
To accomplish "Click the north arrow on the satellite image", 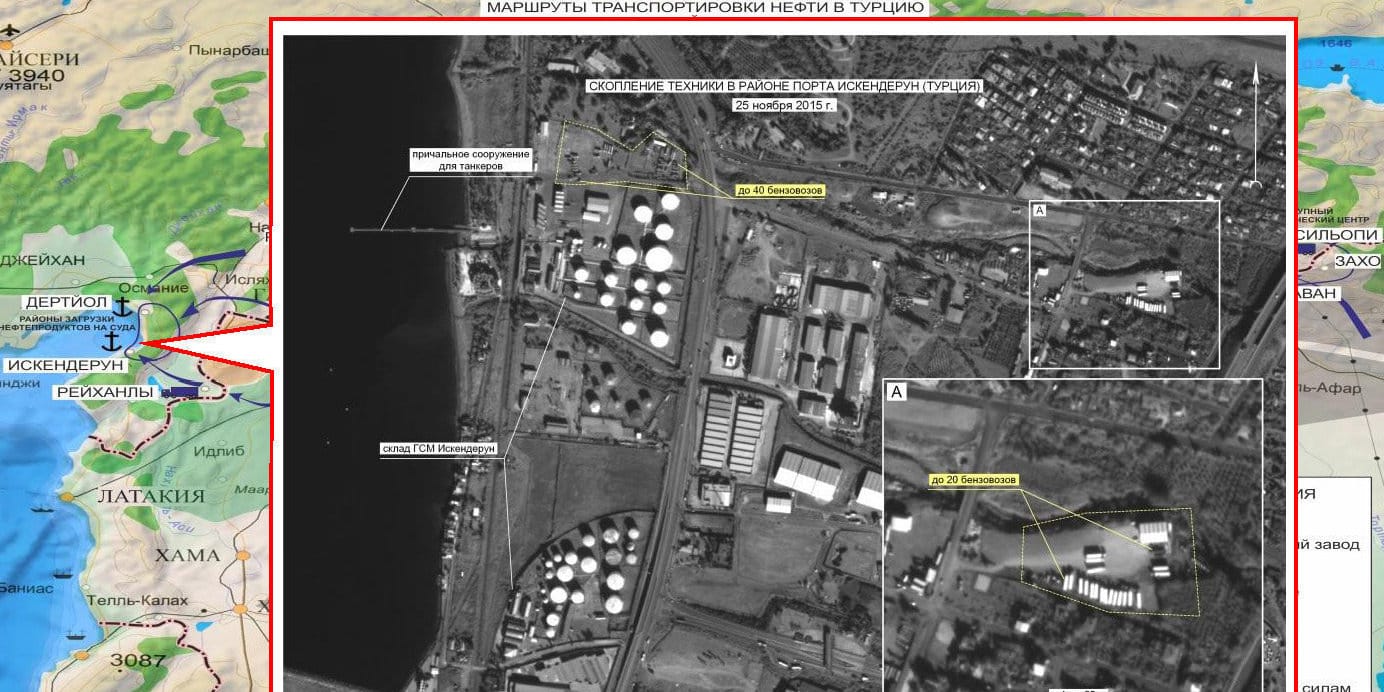I will pos(1255,125).
